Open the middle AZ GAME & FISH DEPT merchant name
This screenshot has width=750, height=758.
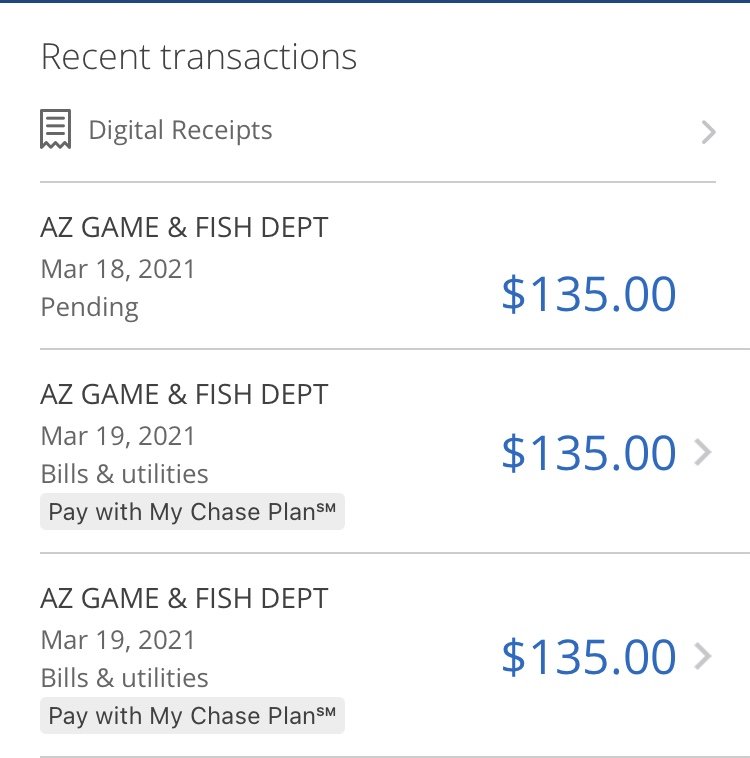point(184,395)
